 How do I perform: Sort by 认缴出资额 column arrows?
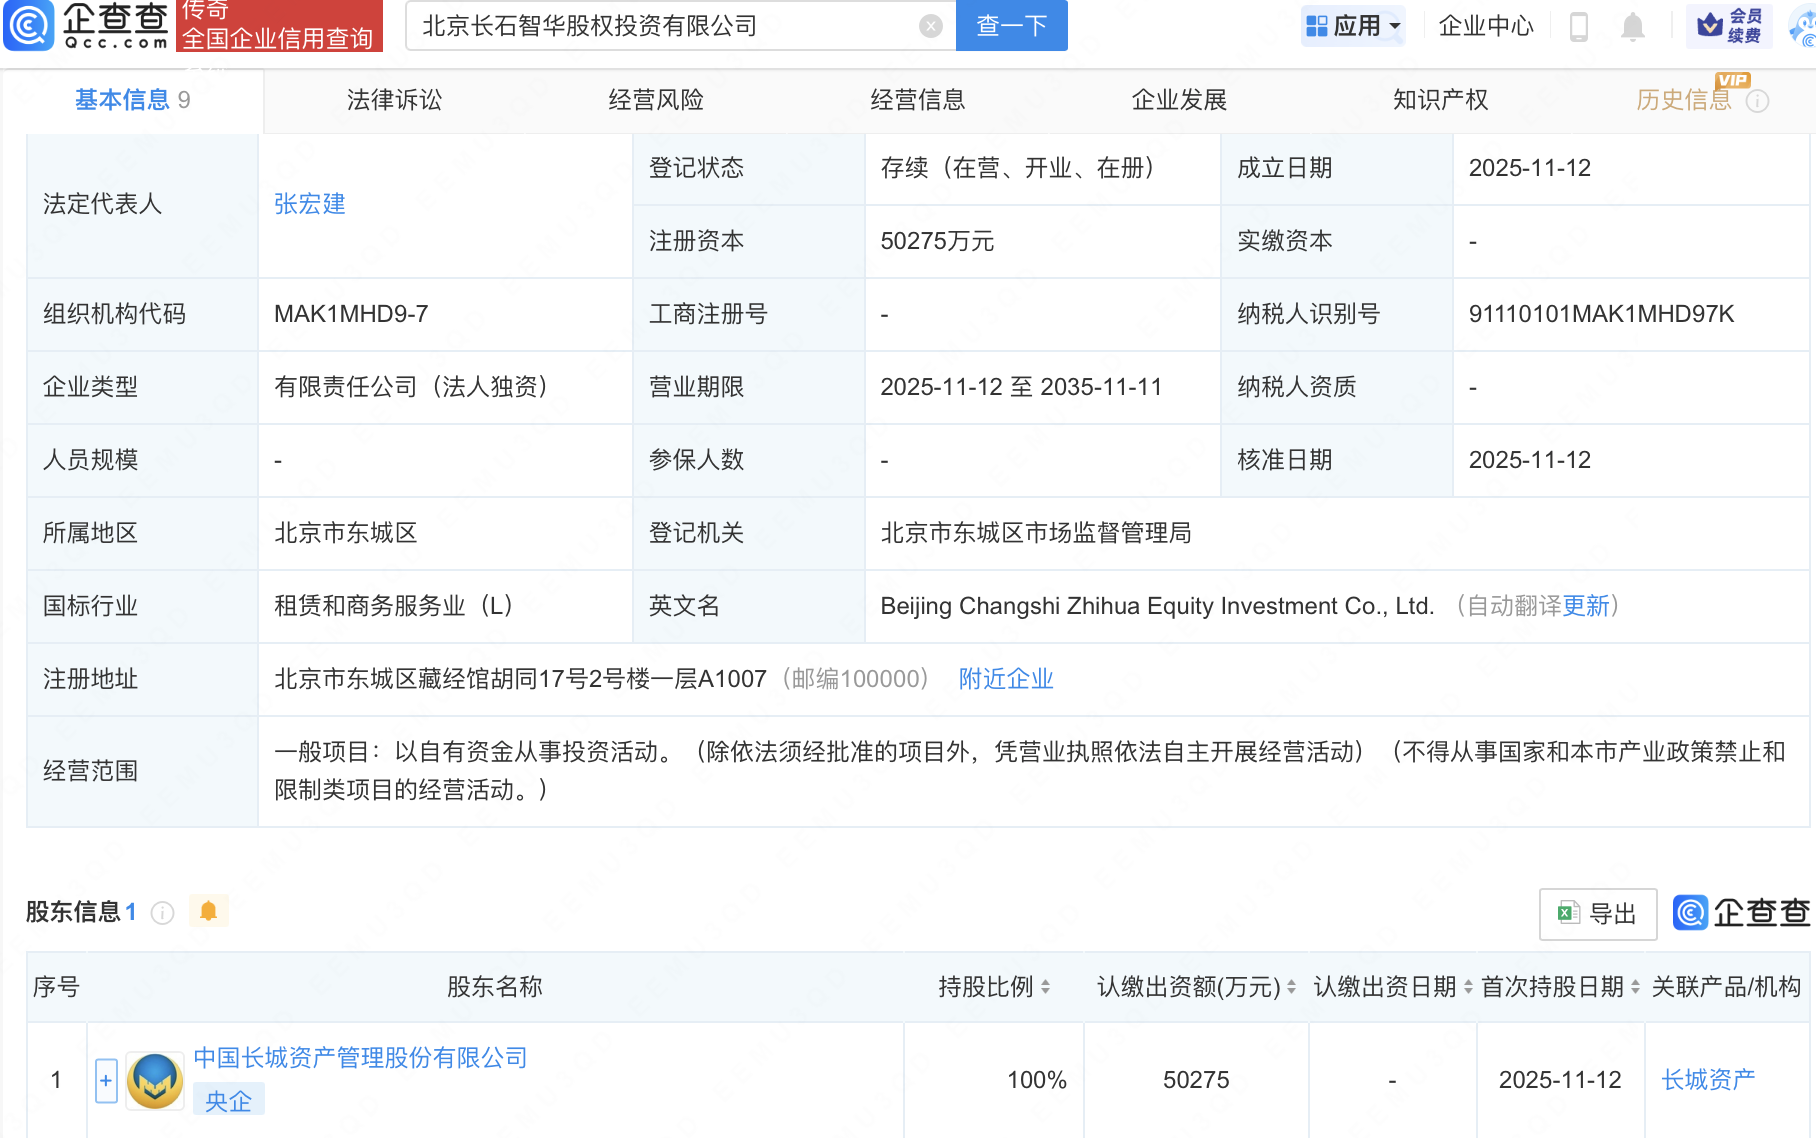(x=1291, y=987)
